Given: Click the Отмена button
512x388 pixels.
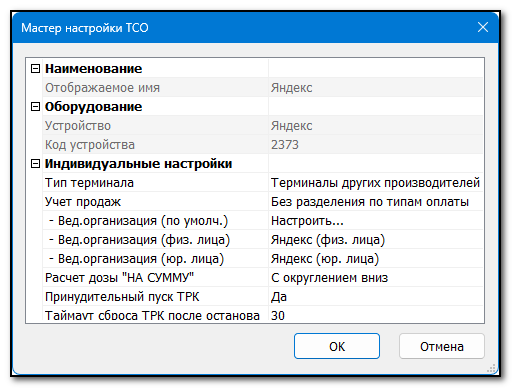Looking at the screenshot, I should [x=441, y=346].
